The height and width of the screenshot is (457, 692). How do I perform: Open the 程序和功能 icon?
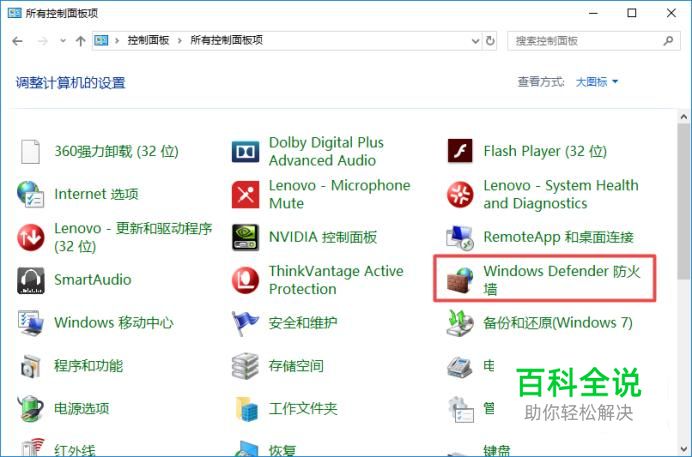coord(30,366)
